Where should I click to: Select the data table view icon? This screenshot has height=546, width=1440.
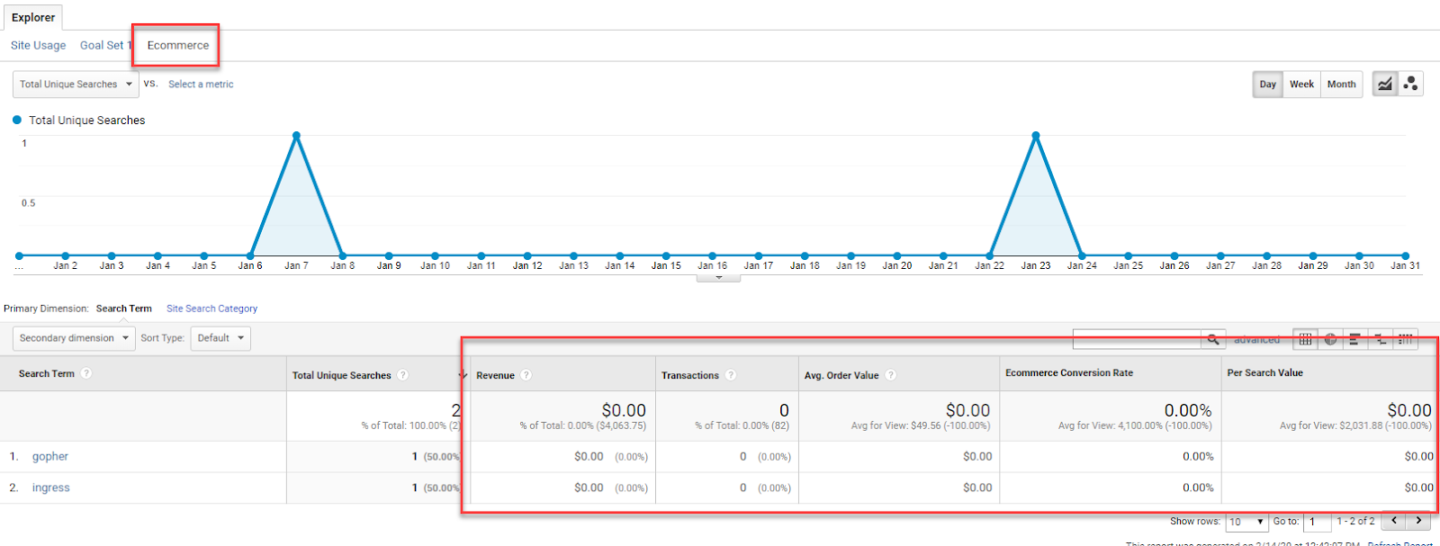pos(1305,339)
